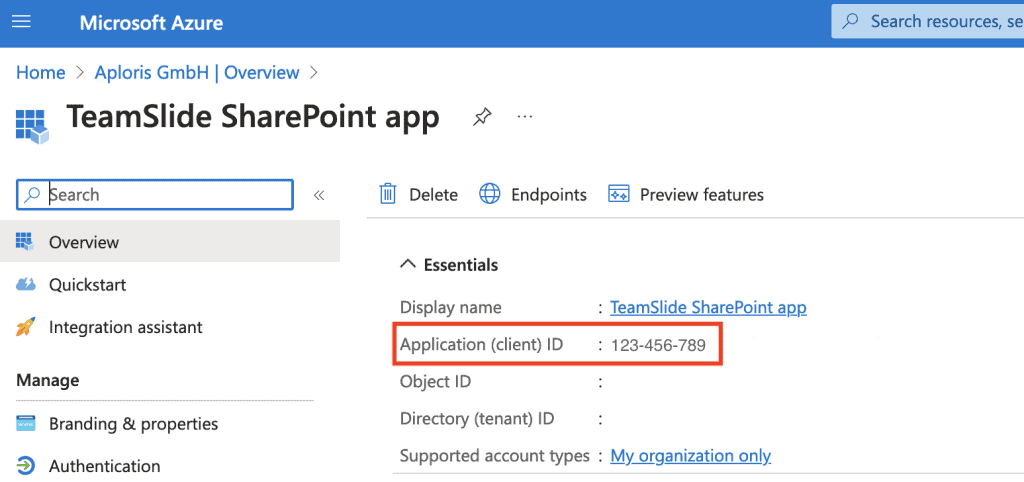Click the Overview grid icon
This screenshot has width=1024, height=482.
click(x=25, y=242)
